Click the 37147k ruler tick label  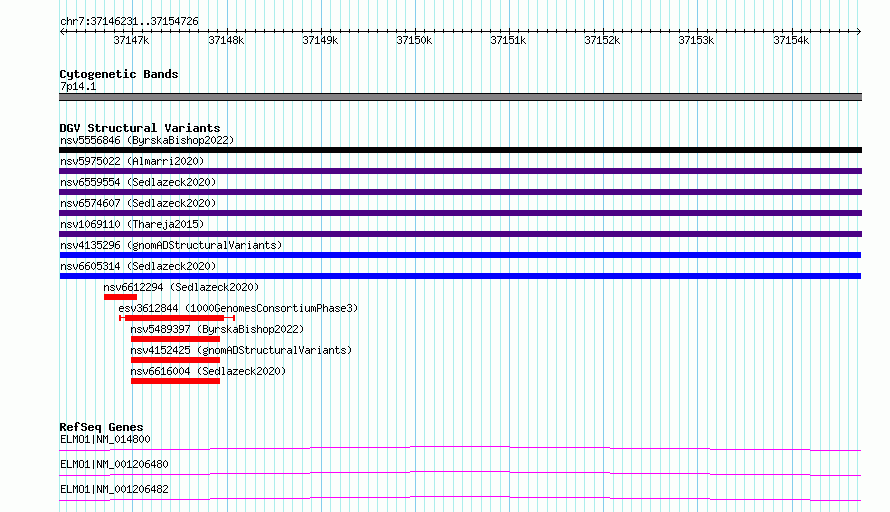pos(131,40)
